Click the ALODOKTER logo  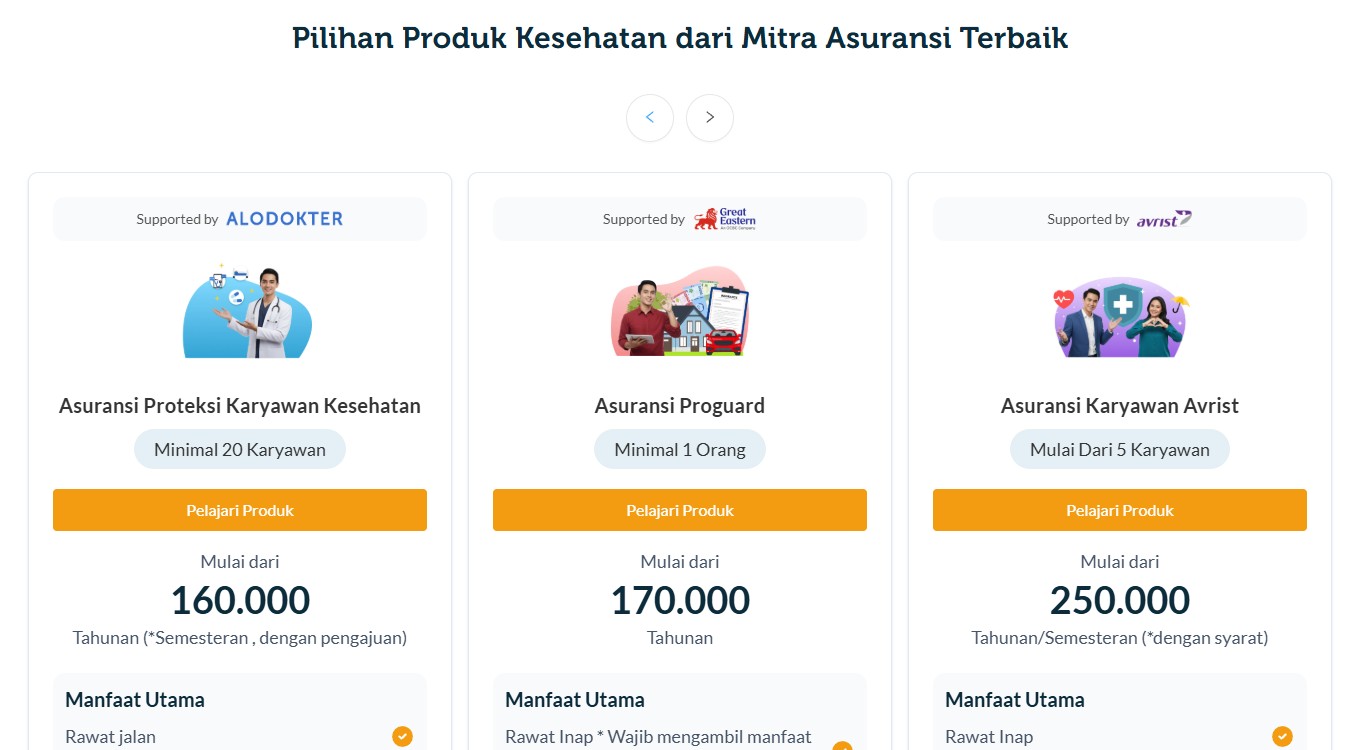[x=283, y=218]
